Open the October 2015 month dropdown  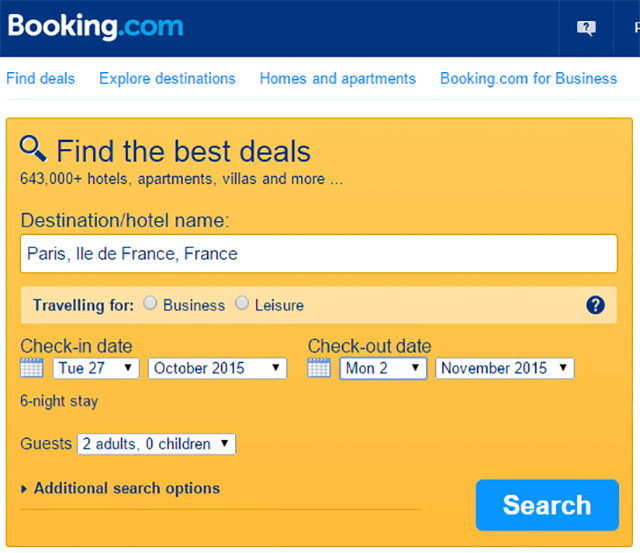218,368
